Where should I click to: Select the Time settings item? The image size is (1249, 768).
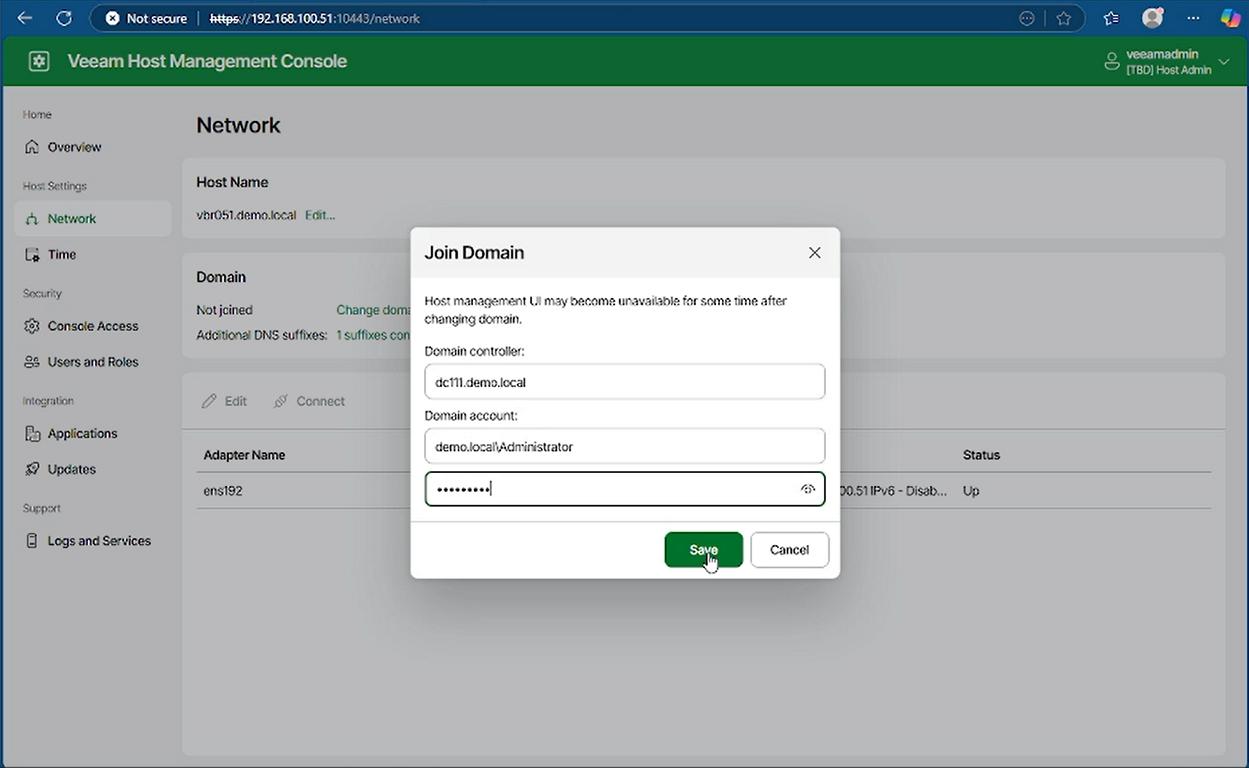point(62,255)
